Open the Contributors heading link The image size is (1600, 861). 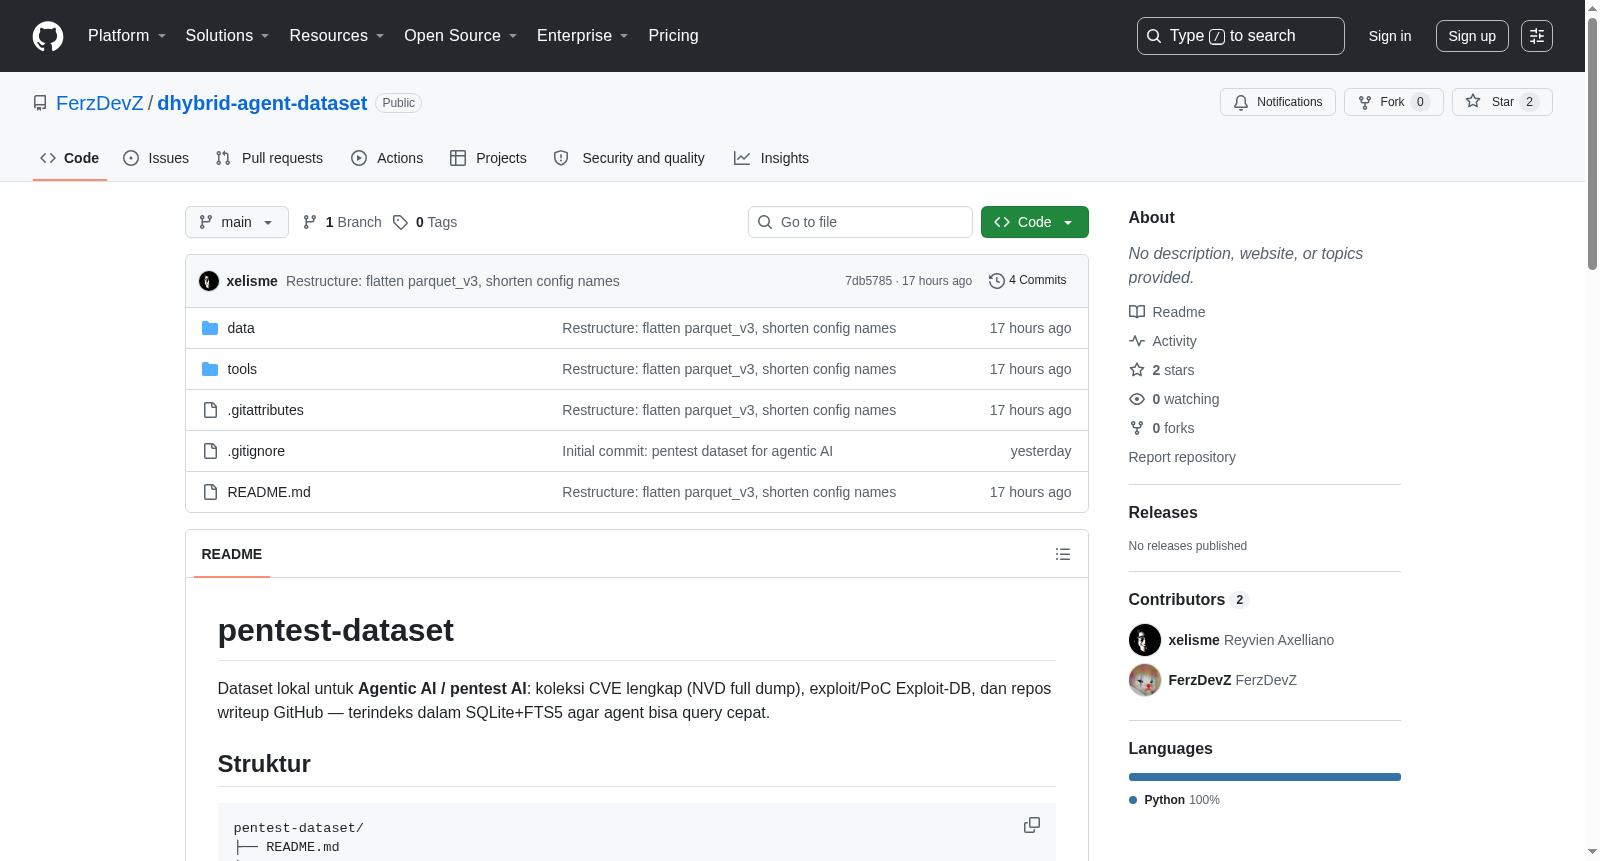pos(1189,599)
